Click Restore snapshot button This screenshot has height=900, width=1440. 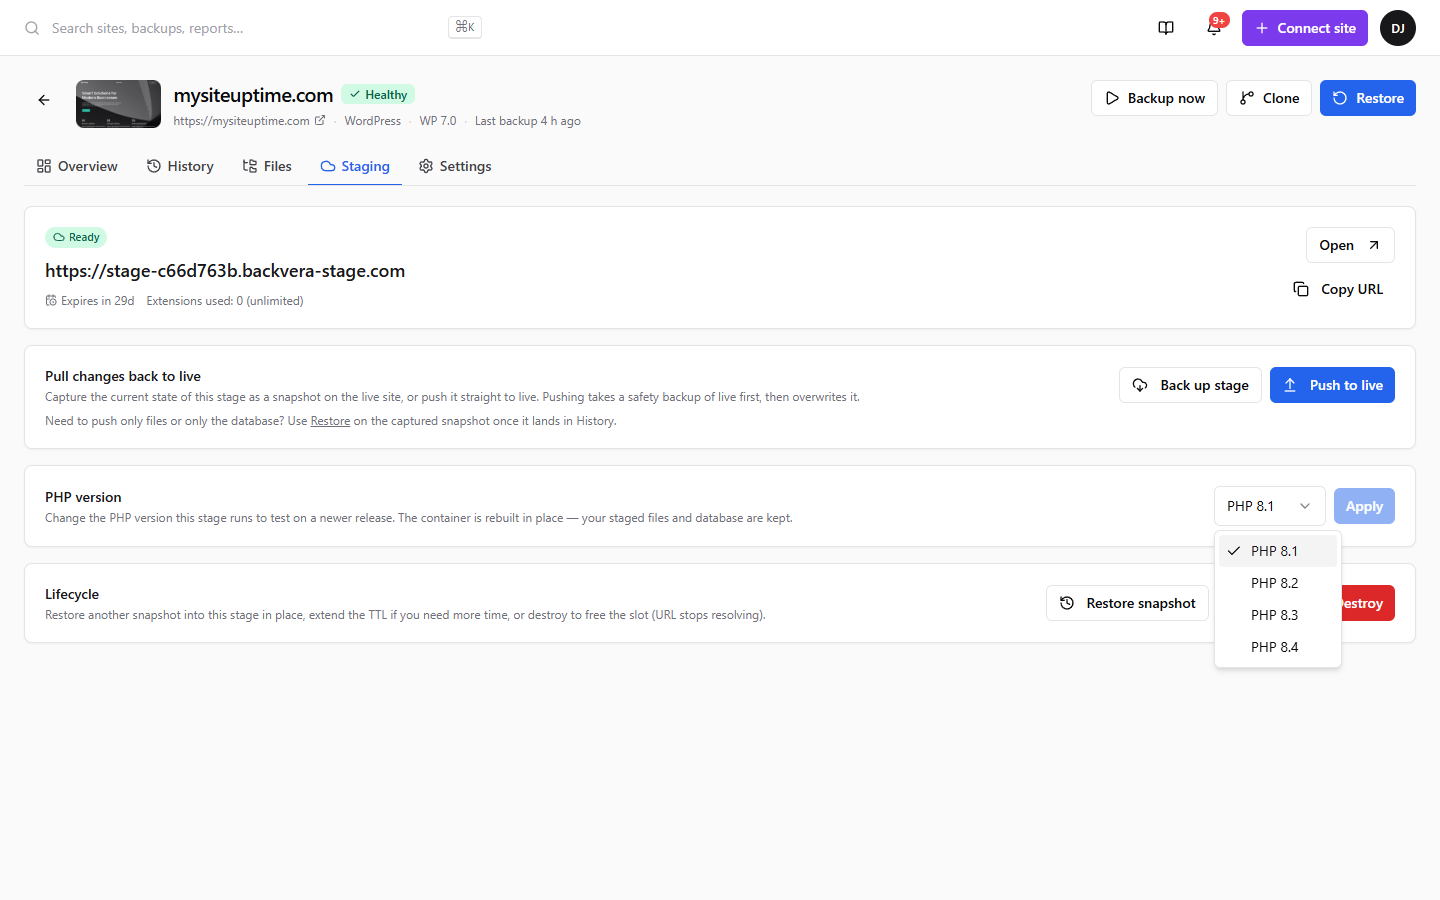pyautogui.click(x=1127, y=603)
